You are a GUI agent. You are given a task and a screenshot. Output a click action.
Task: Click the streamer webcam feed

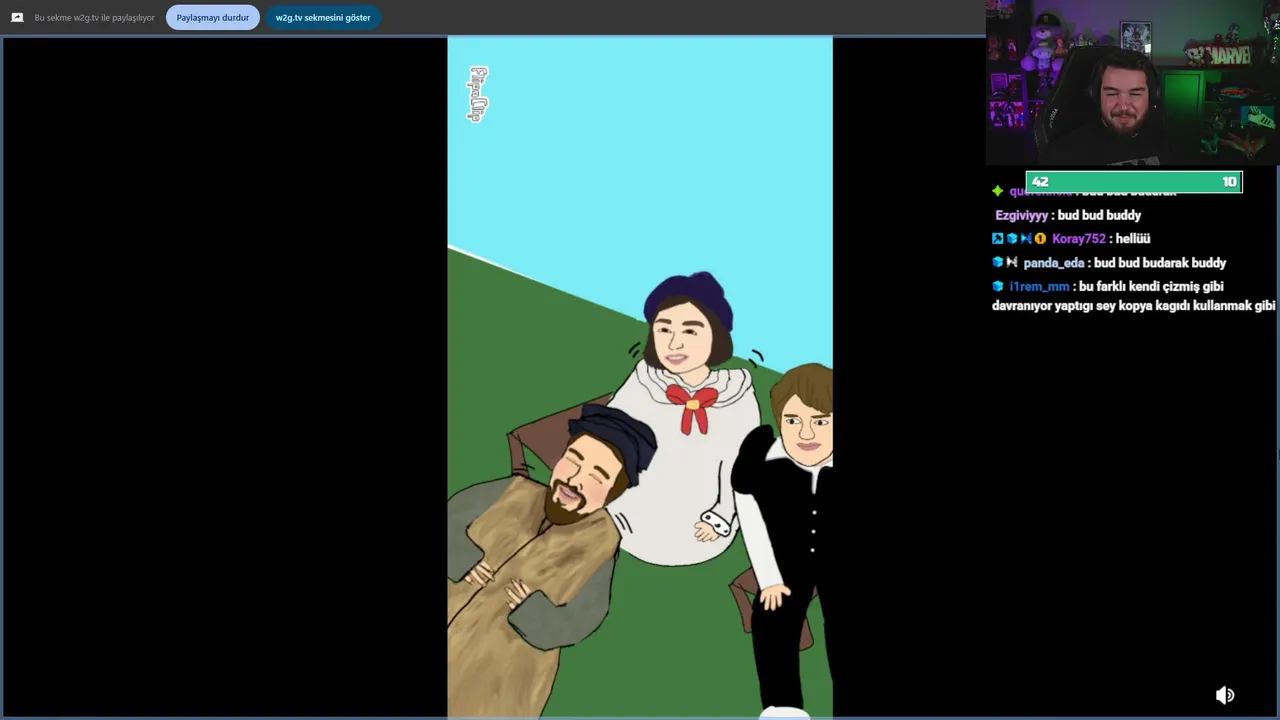1132,83
